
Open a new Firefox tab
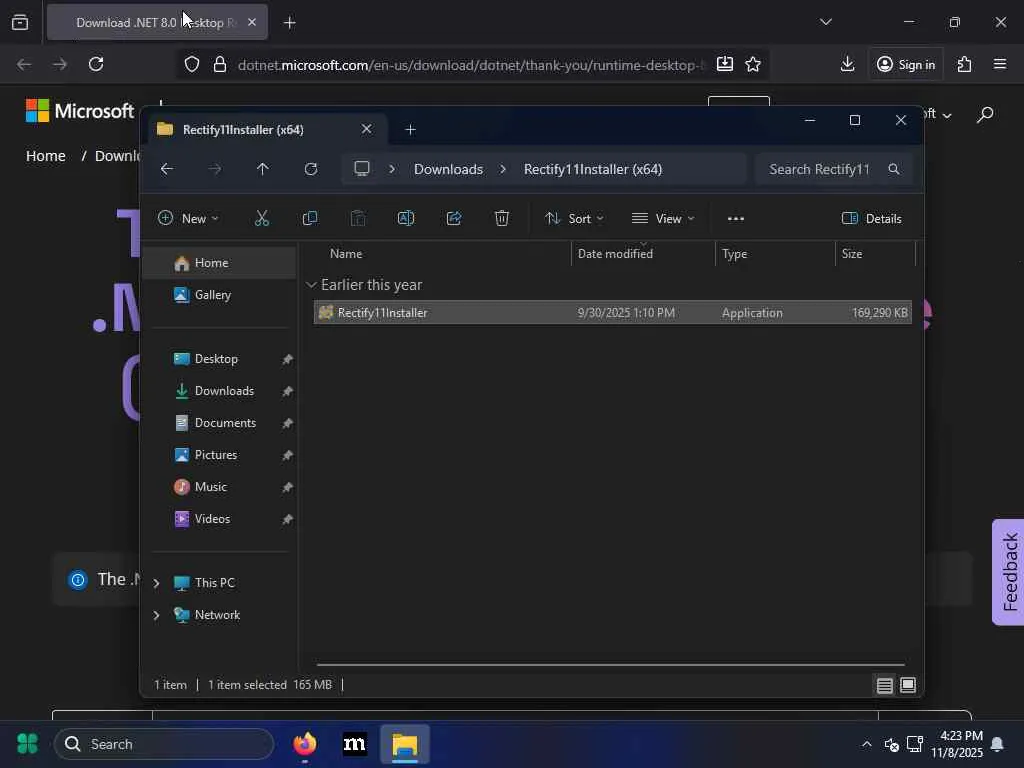click(290, 23)
